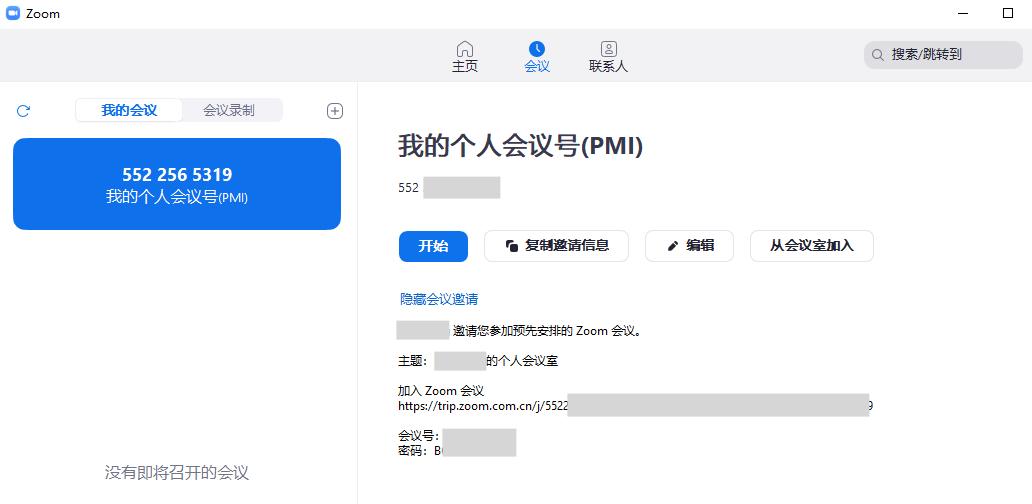Hide invitation via 隐藏会议邀请 link
Viewport: 1032px width, 504px height.
coord(439,299)
